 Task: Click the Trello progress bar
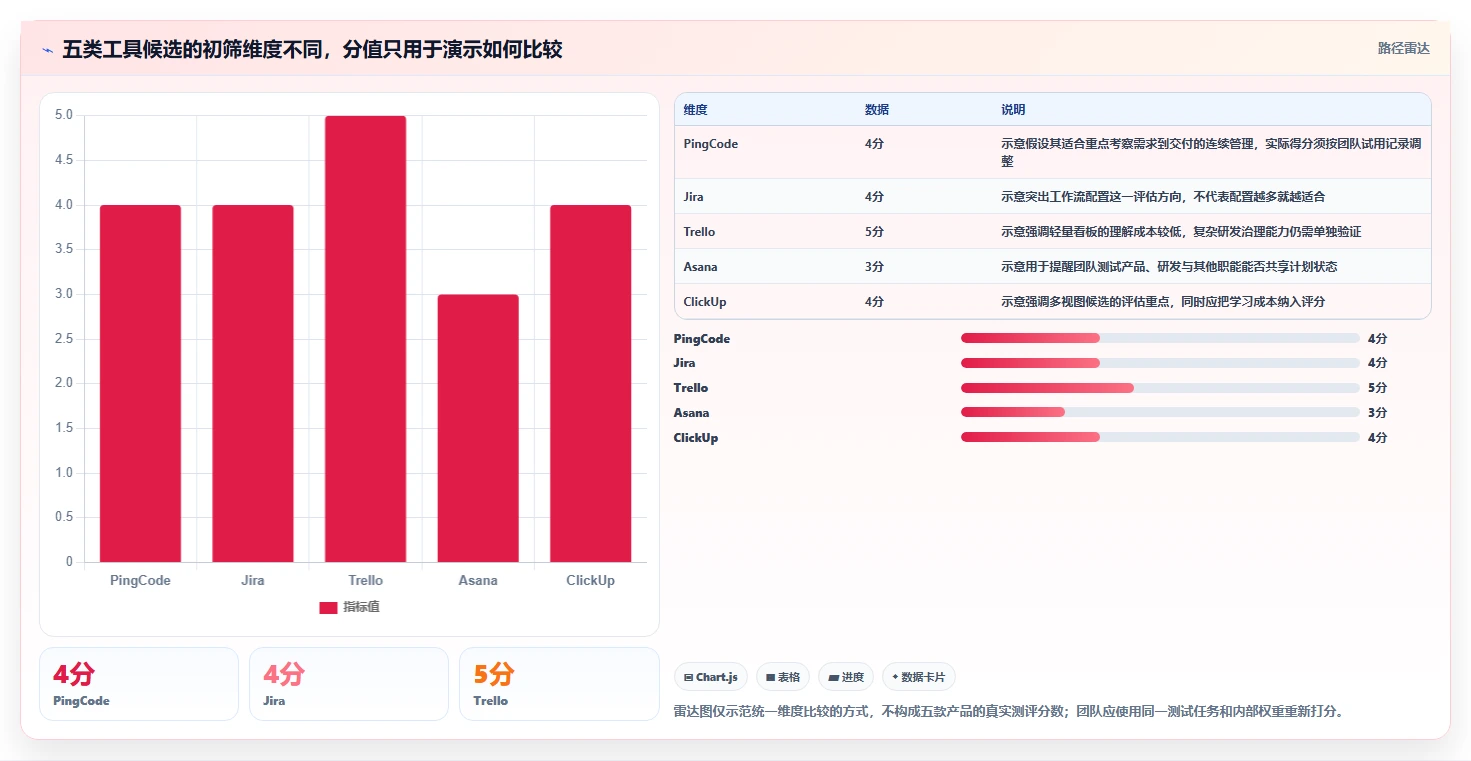(x=1160, y=388)
